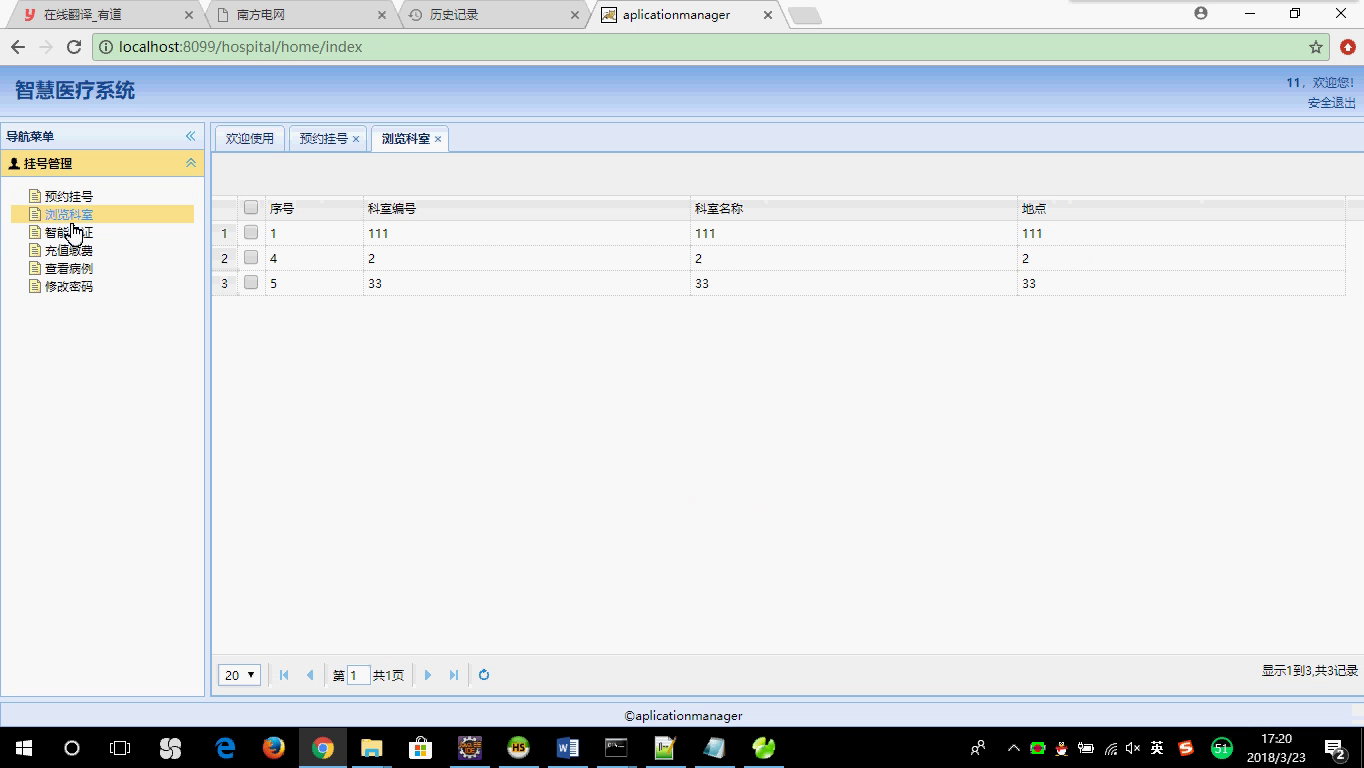
Task: Click the 科室编号 cell showing 111
Action: click(x=526, y=233)
